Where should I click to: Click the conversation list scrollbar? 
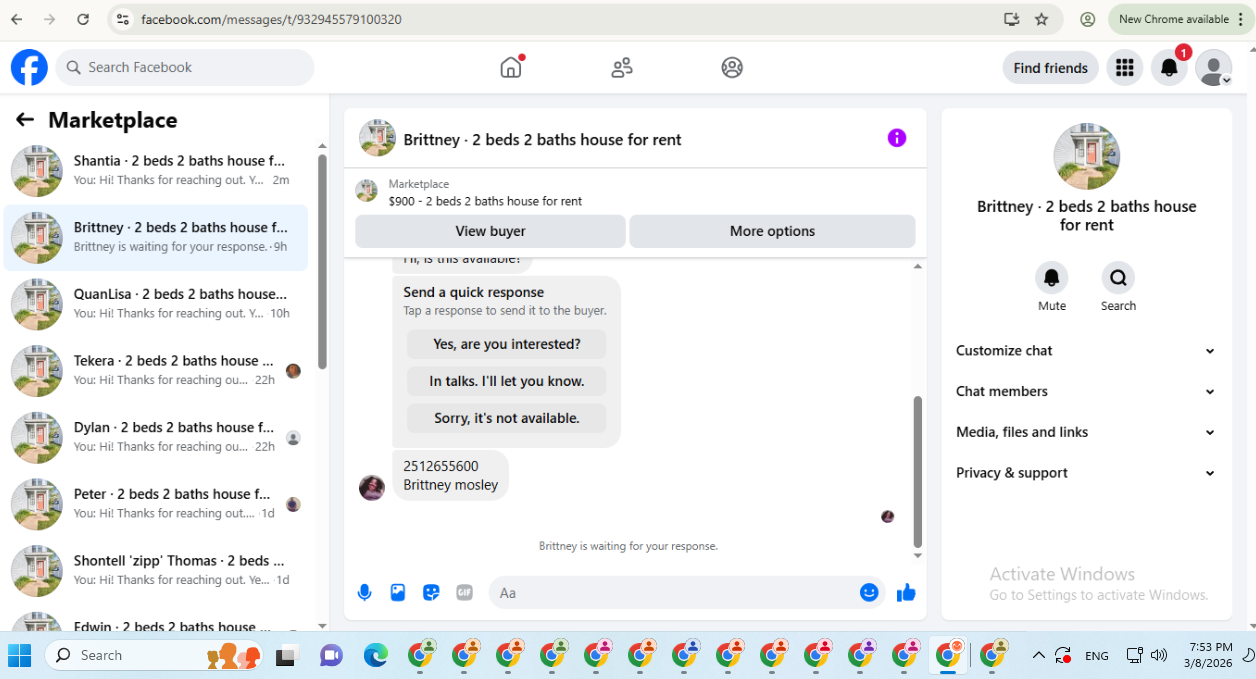(x=322, y=262)
